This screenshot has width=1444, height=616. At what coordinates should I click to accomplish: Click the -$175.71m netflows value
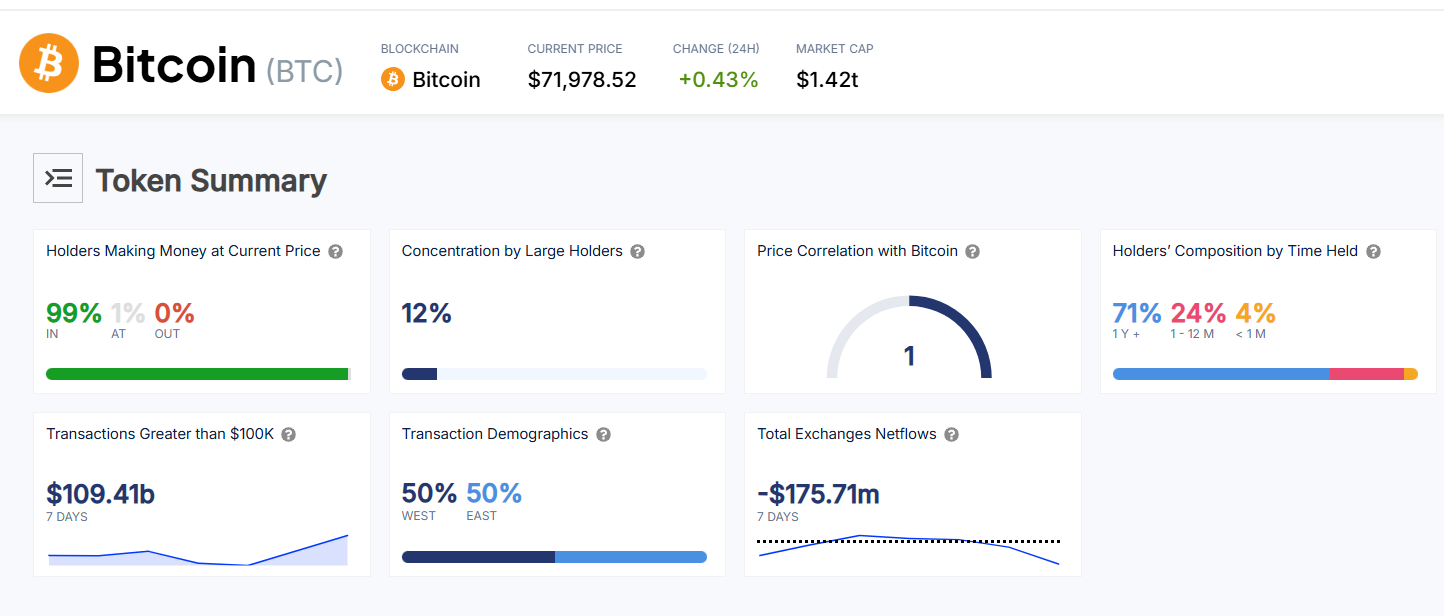pyautogui.click(x=818, y=494)
